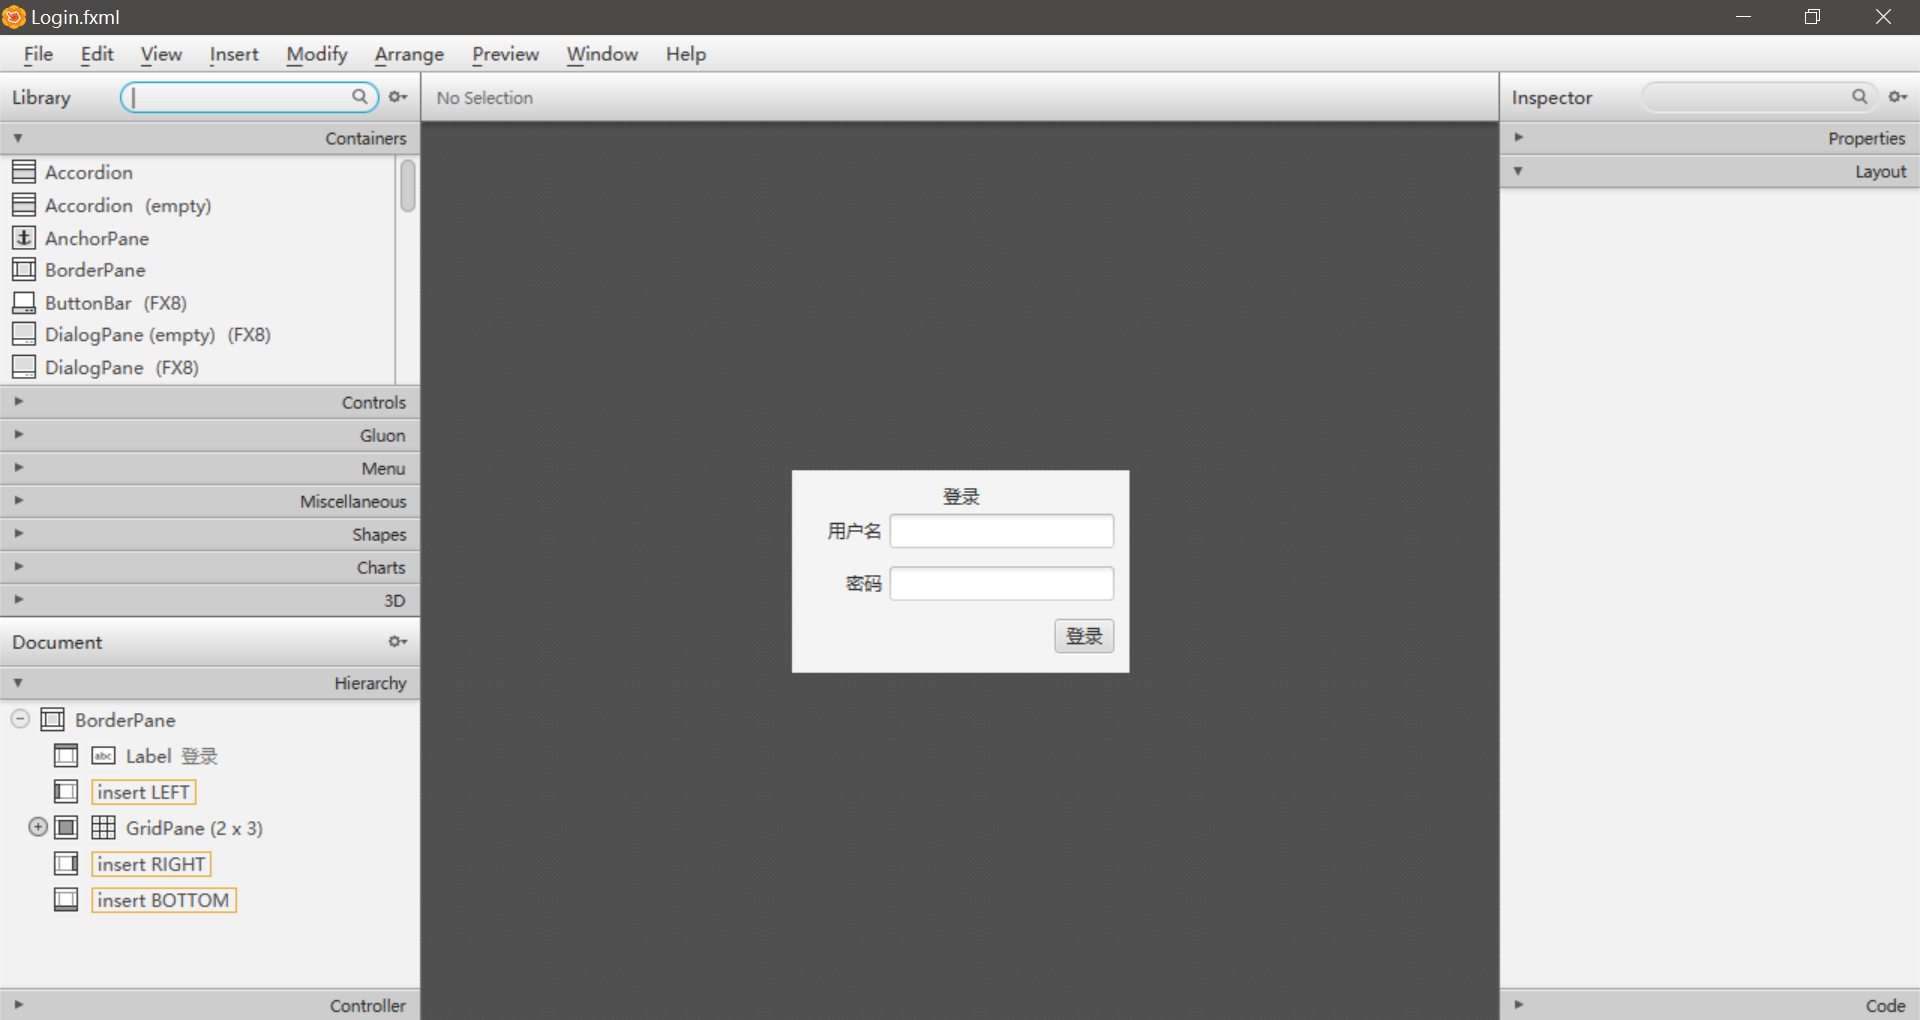The image size is (1920, 1020).
Task: Click the DialogPane (FX8) library icon
Action: coord(24,367)
